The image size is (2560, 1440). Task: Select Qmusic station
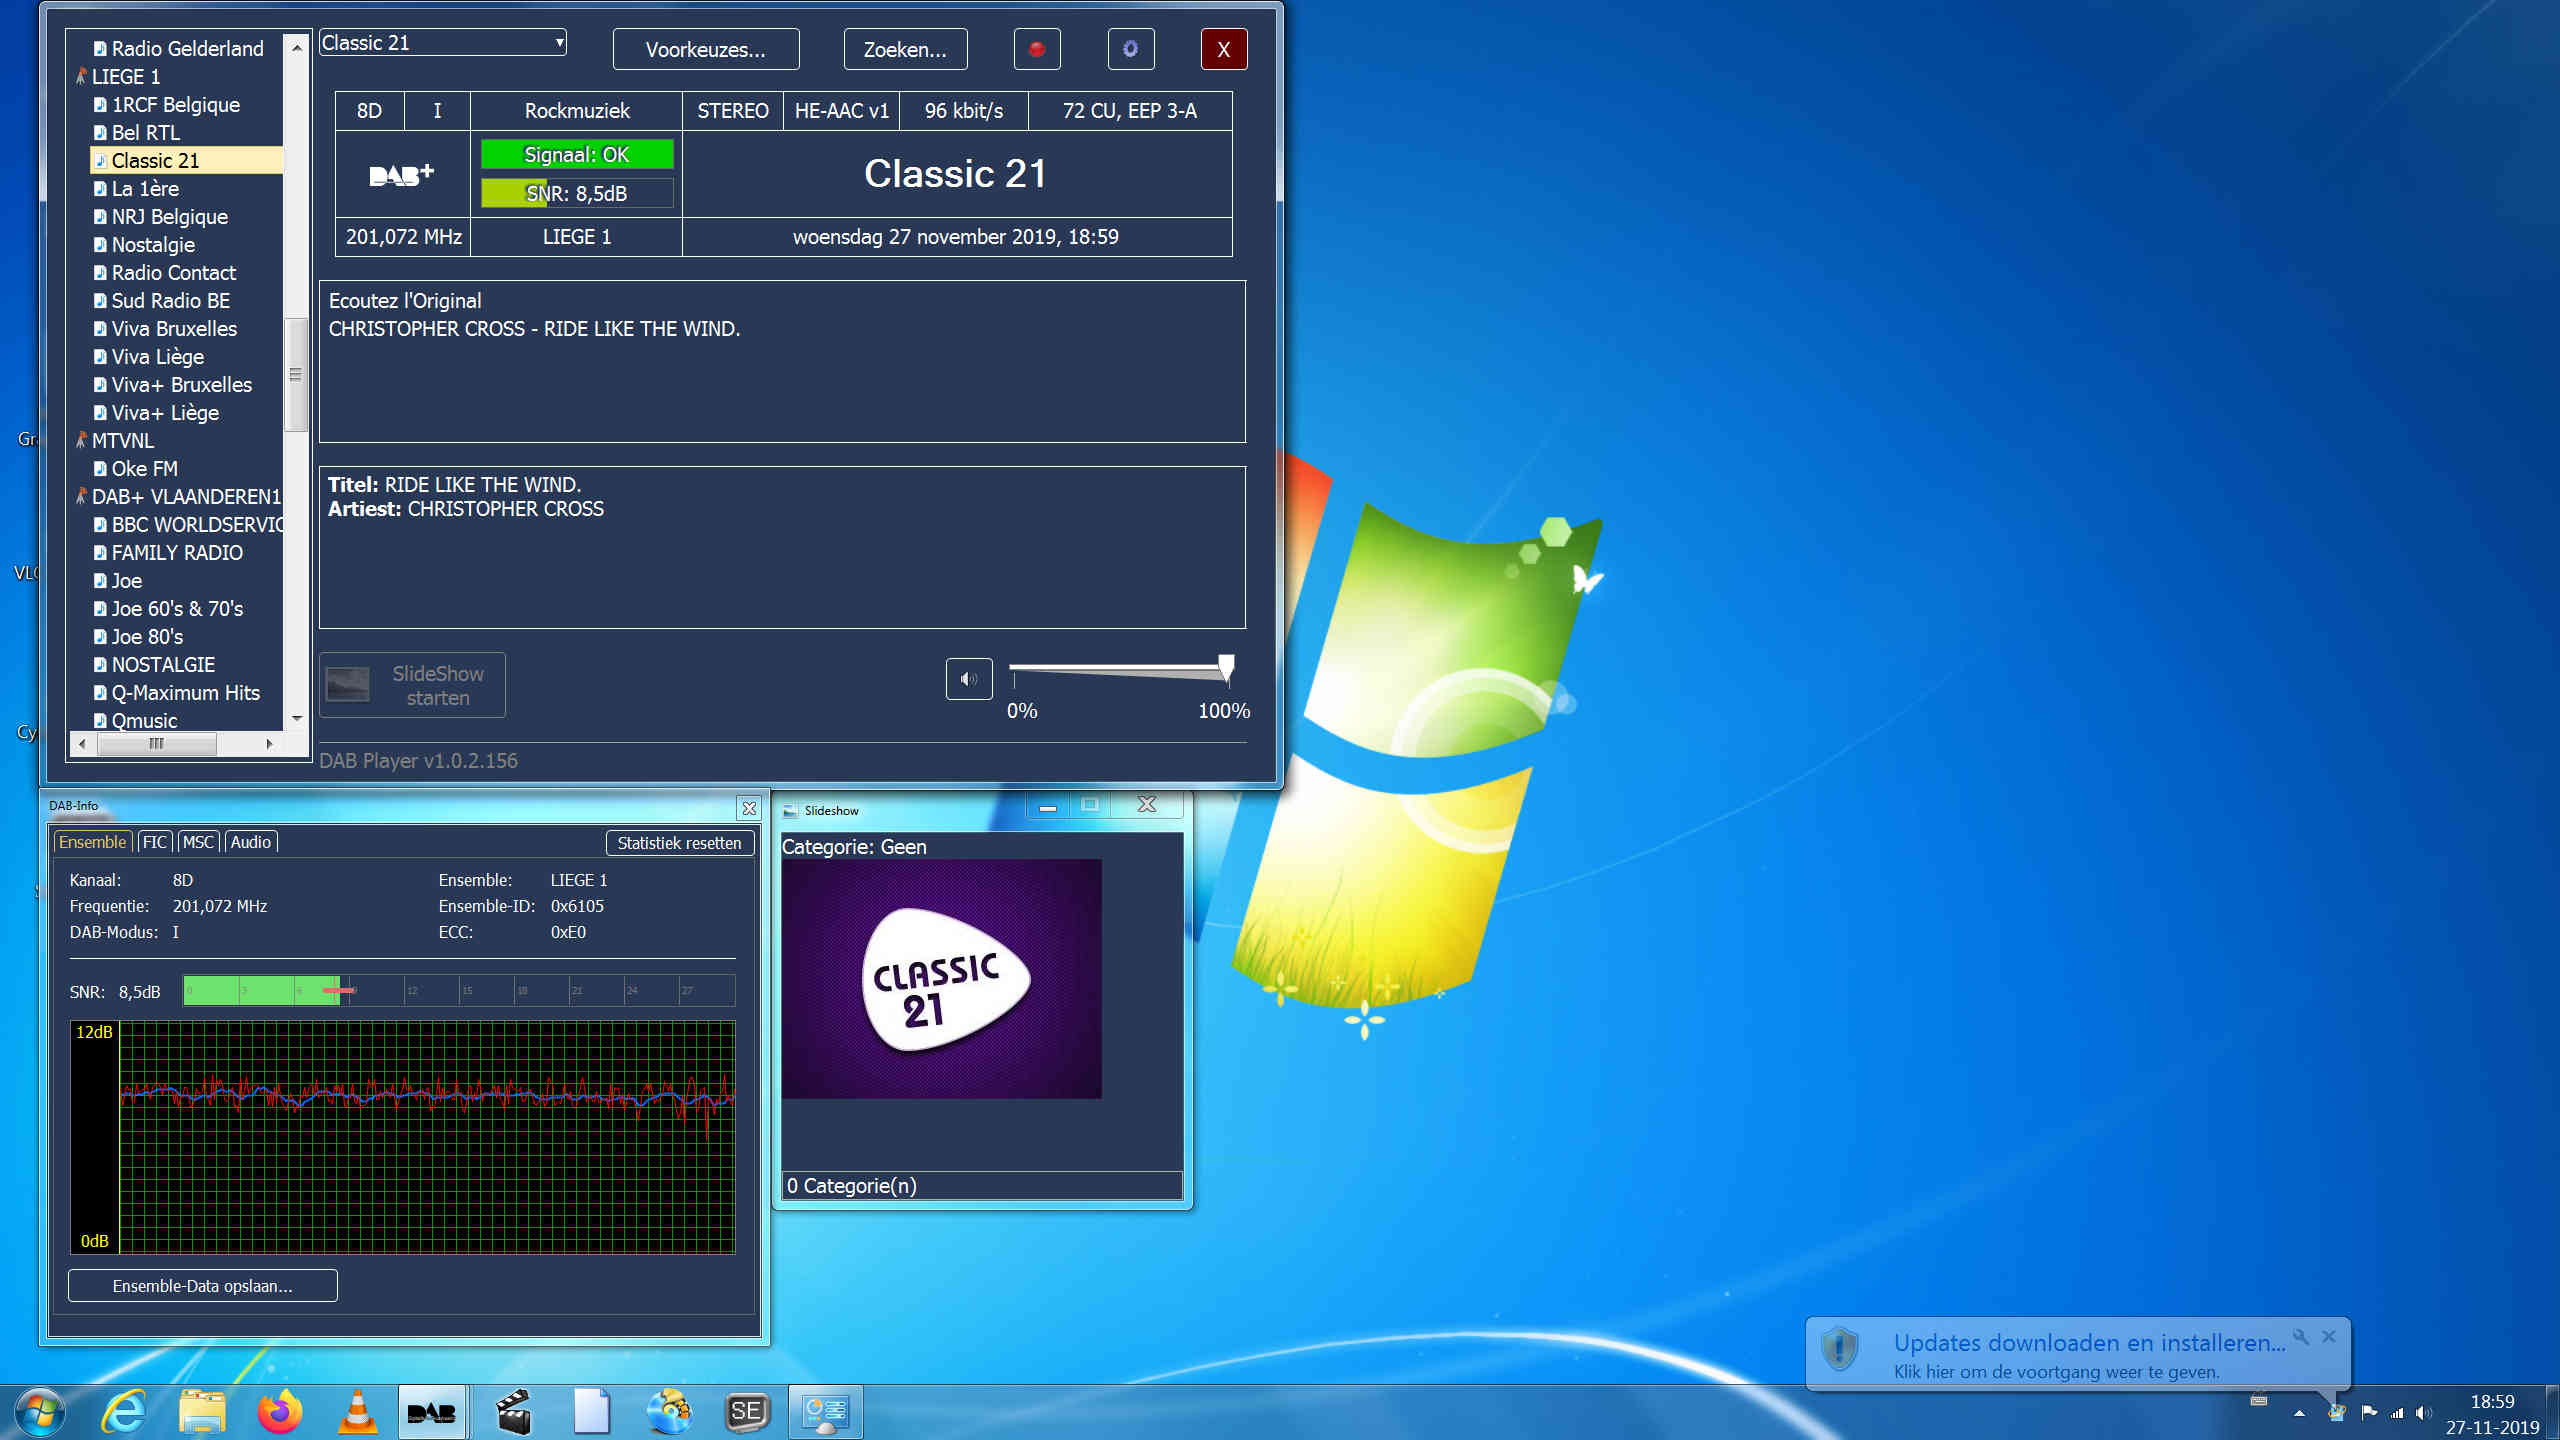pyautogui.click(x=144, y=720)
